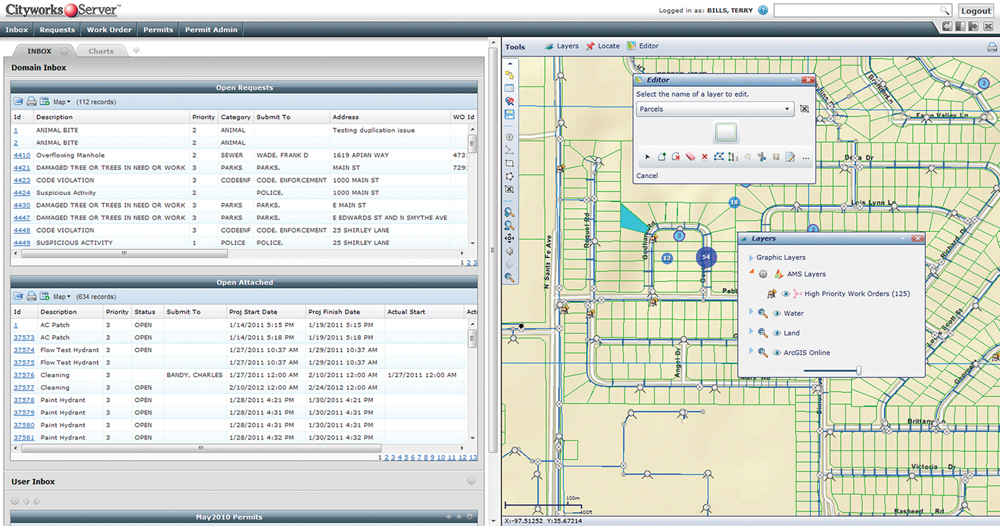Adjust the Layers panel transparency slider
The width and height of the screenshot is (1000, 526).
coord(858,370)
